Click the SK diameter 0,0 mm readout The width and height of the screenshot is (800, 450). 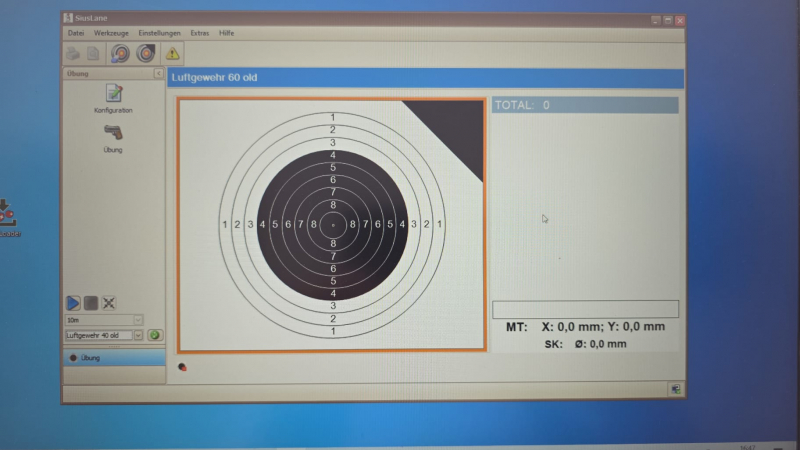(x=585, y=344)
